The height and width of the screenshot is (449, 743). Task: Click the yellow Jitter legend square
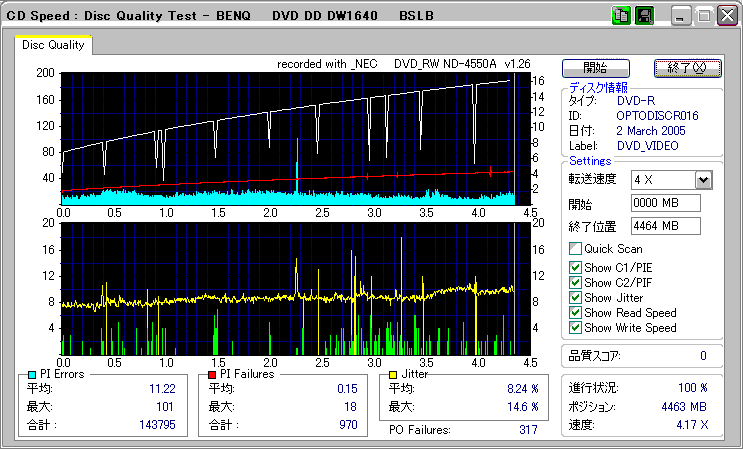coord(394,374)
